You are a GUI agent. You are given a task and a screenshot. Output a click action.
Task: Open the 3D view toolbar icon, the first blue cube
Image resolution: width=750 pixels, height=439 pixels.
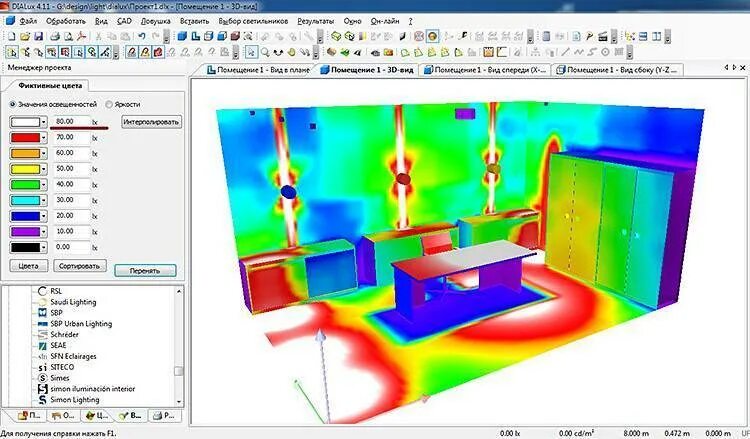pyautogui.click(x=182, y=36)
